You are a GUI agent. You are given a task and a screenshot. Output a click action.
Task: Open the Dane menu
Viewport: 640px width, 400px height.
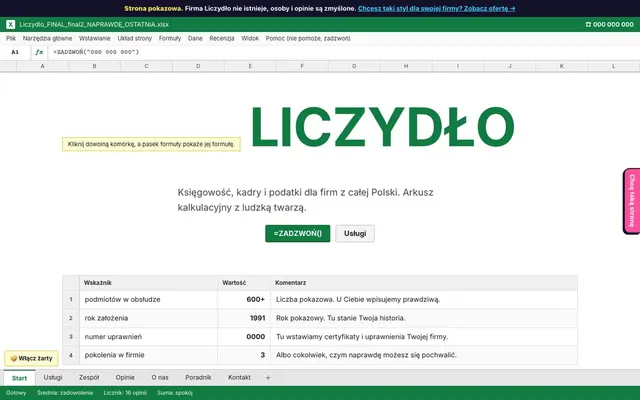coord(195,38)
